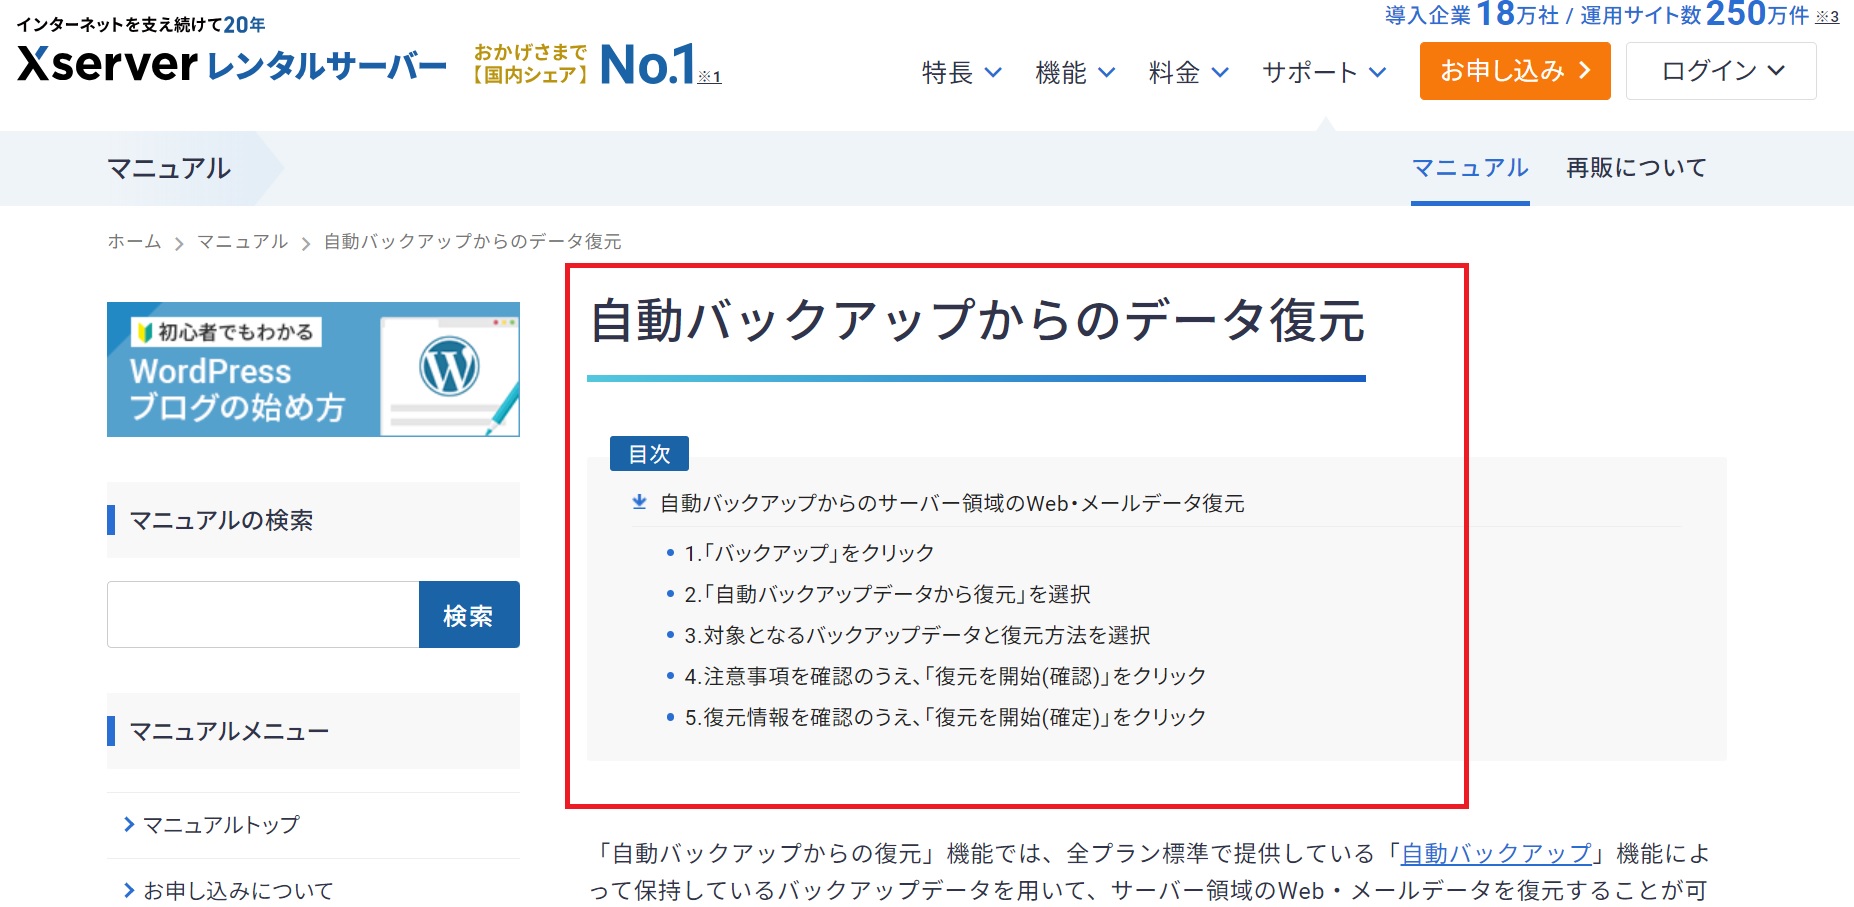1854x907 pixels.
Task: Click the chevron beside お申し込みについて
Action: pyautogui.click(x=127, y=888)
